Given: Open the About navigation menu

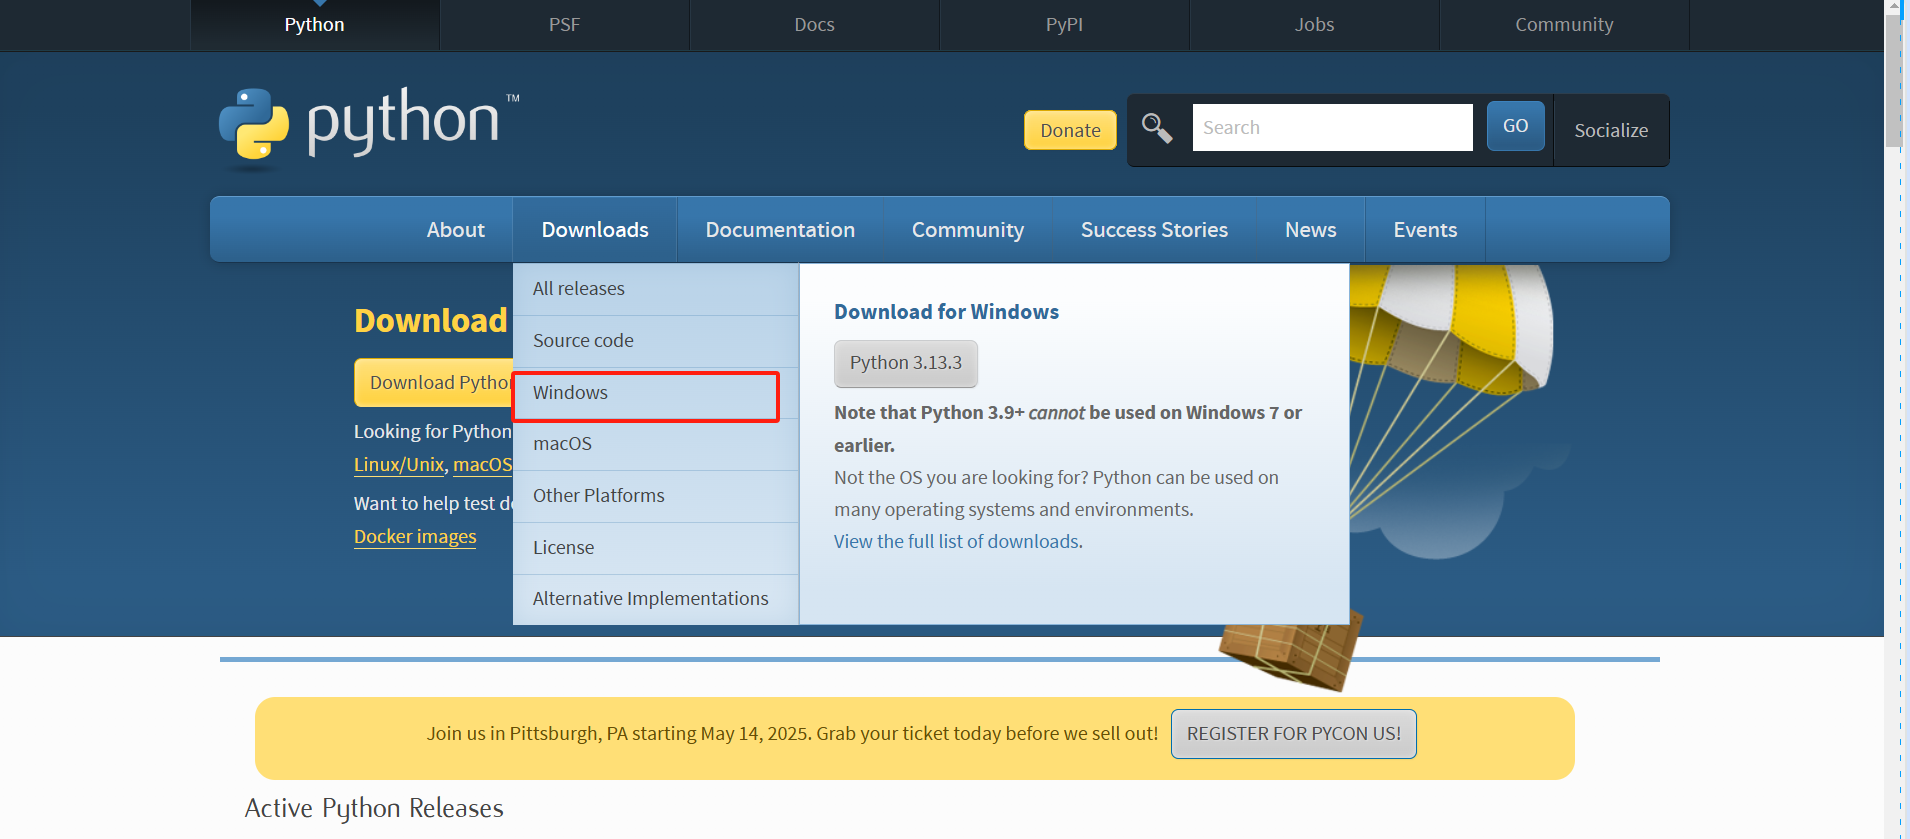Looking at the screenshot, I should (x=456, y=230).
